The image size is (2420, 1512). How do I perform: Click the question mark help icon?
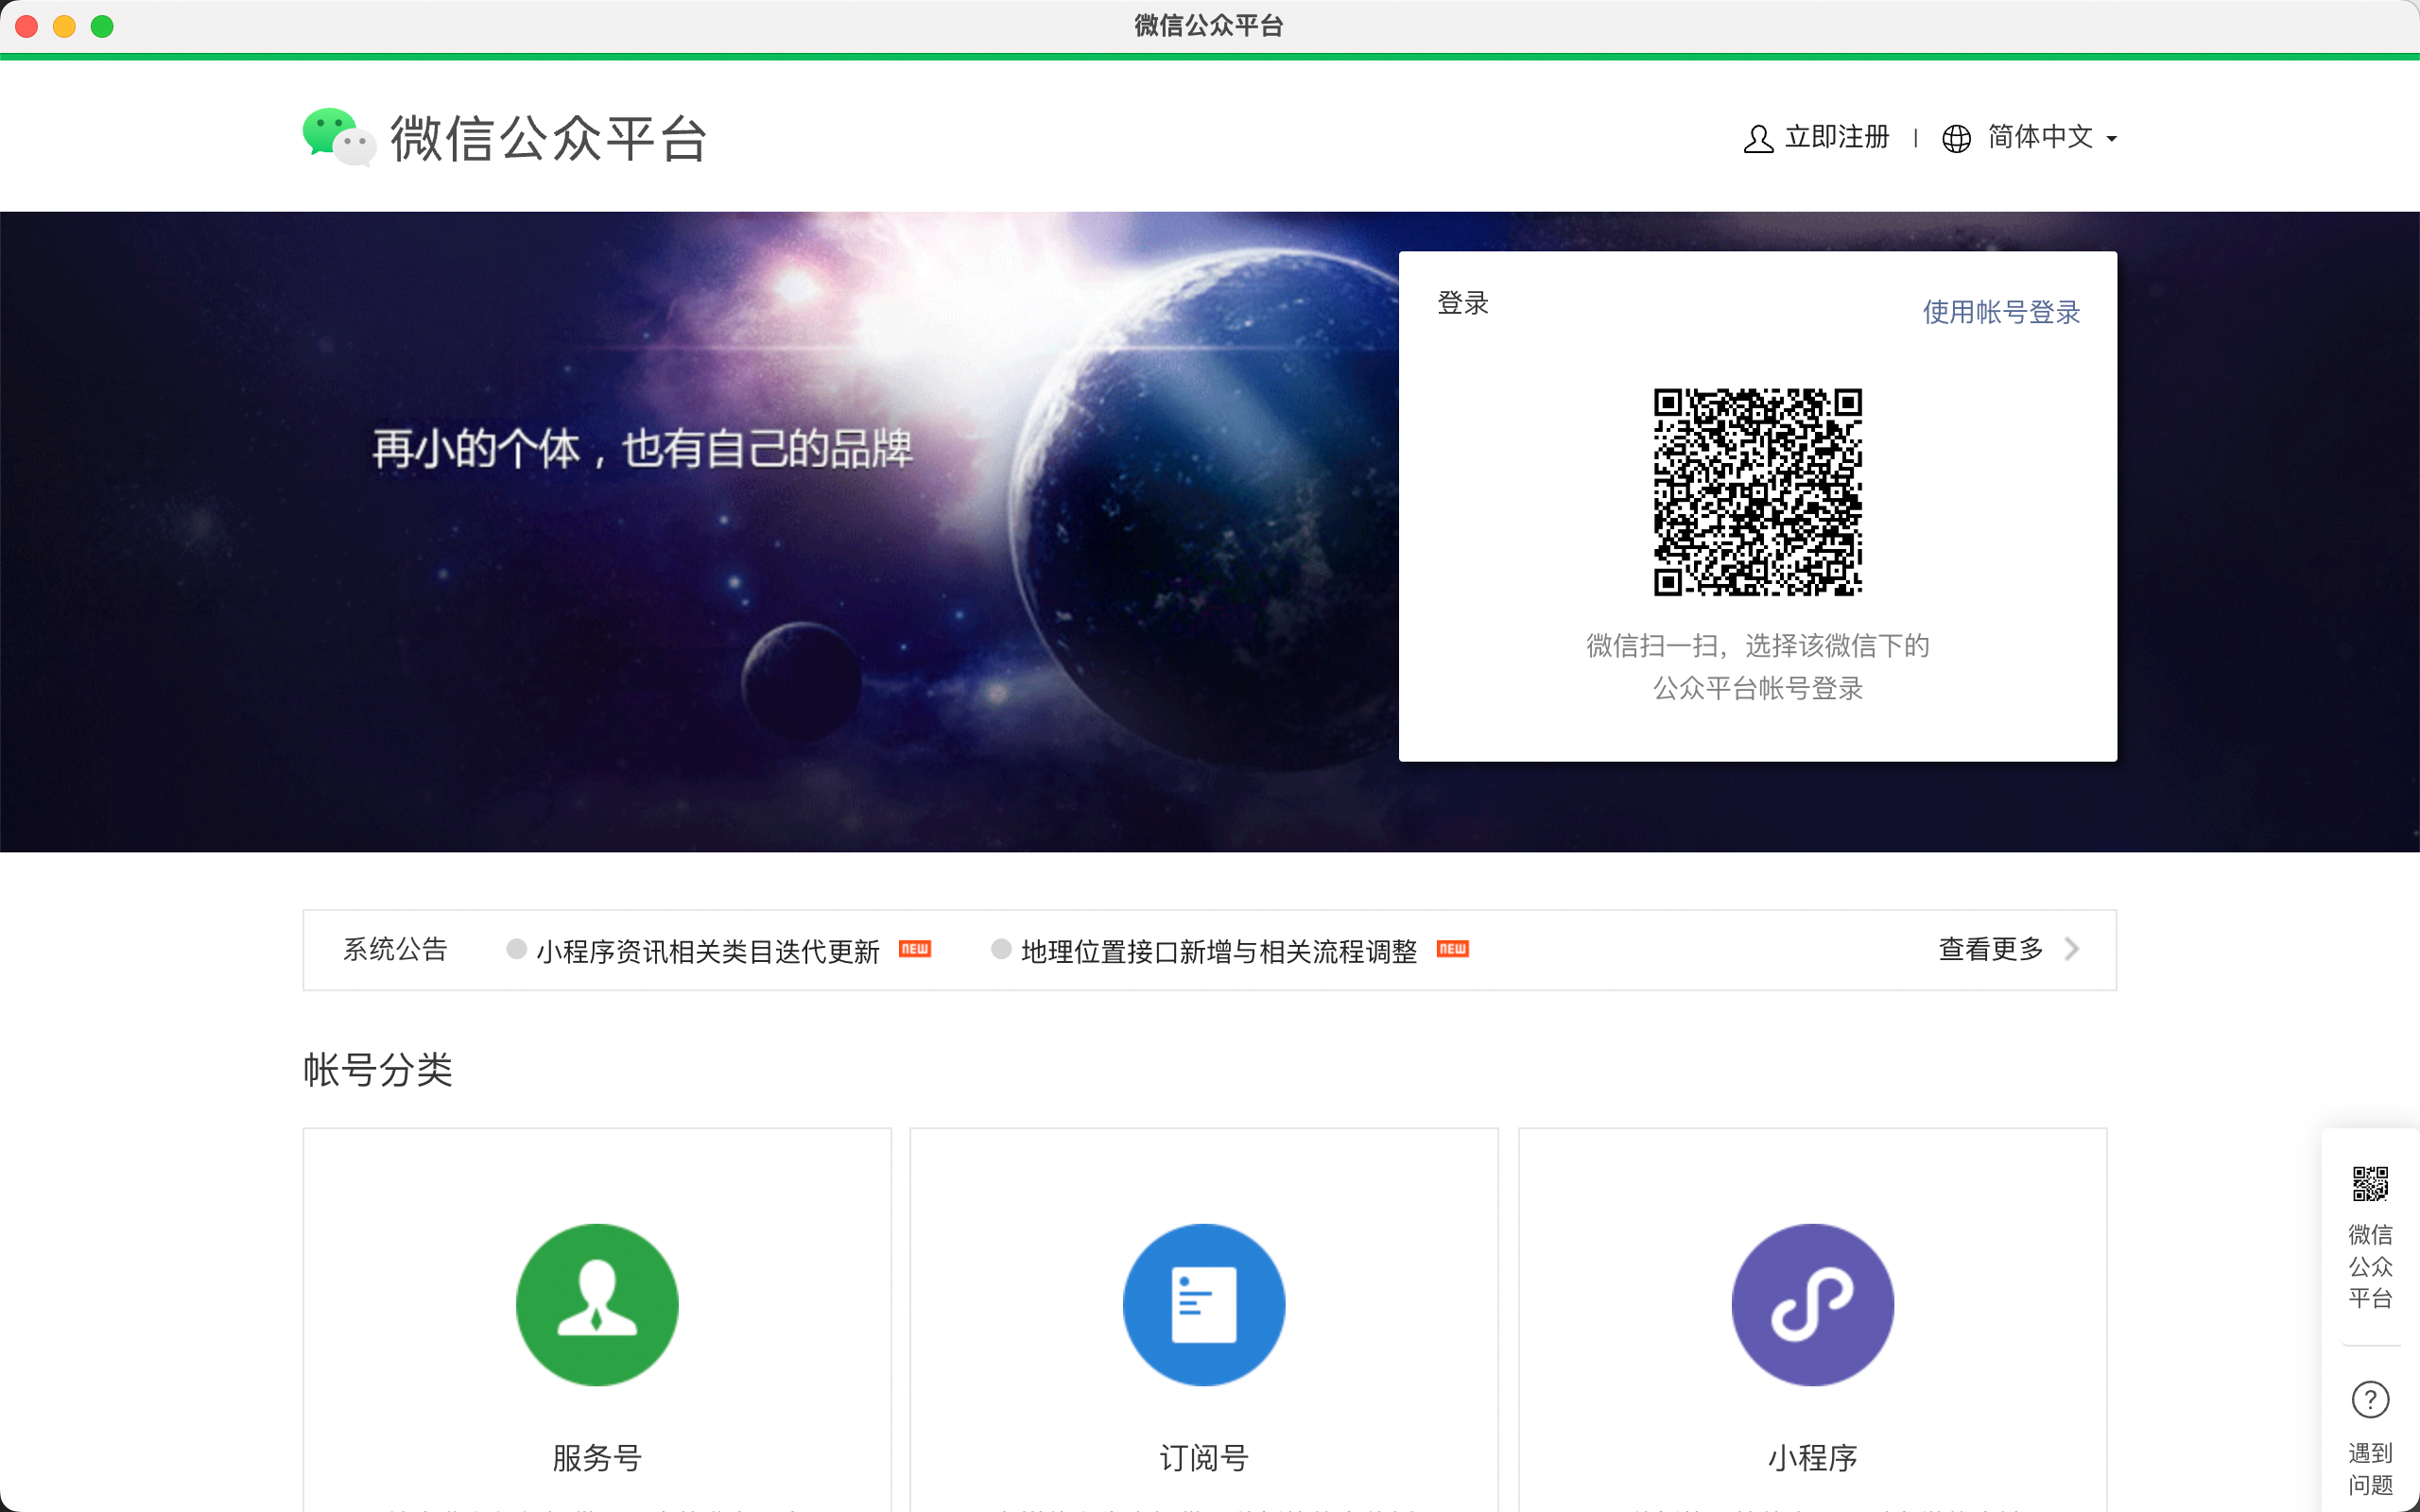[x=2370, y=1399]
